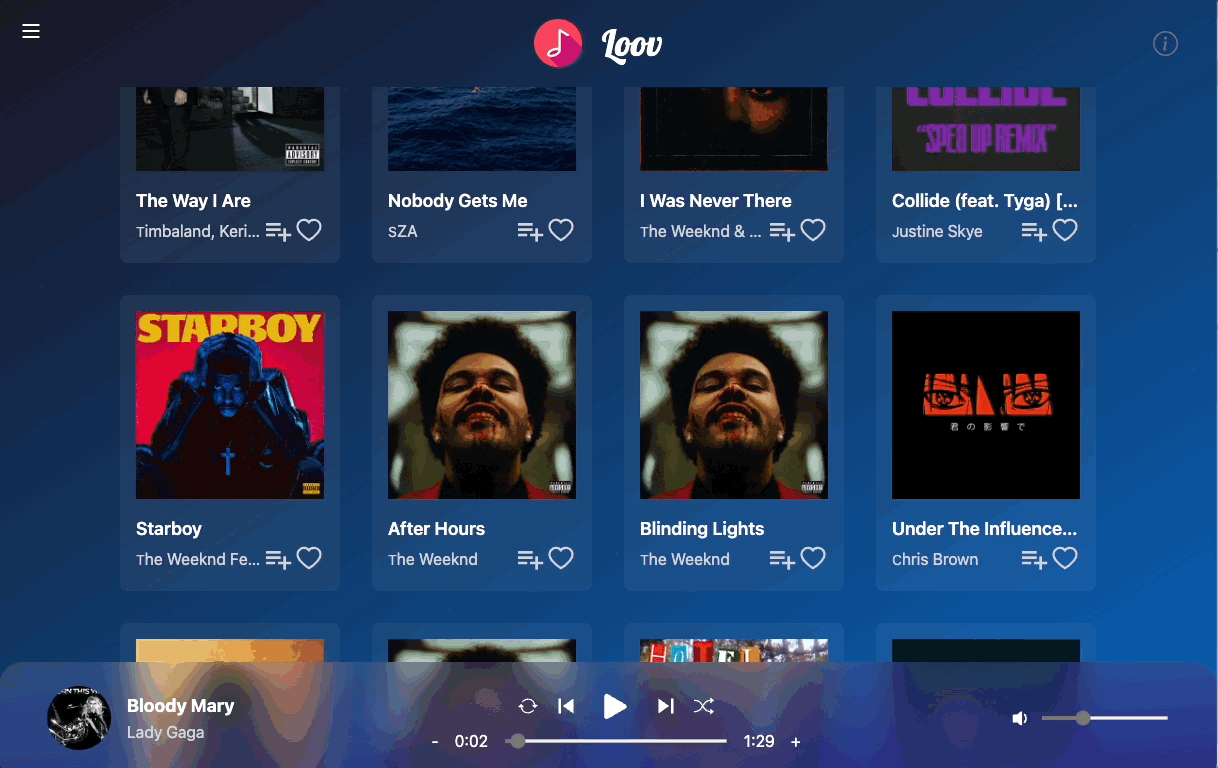Click elapsed time 0:02

[471, 742]
